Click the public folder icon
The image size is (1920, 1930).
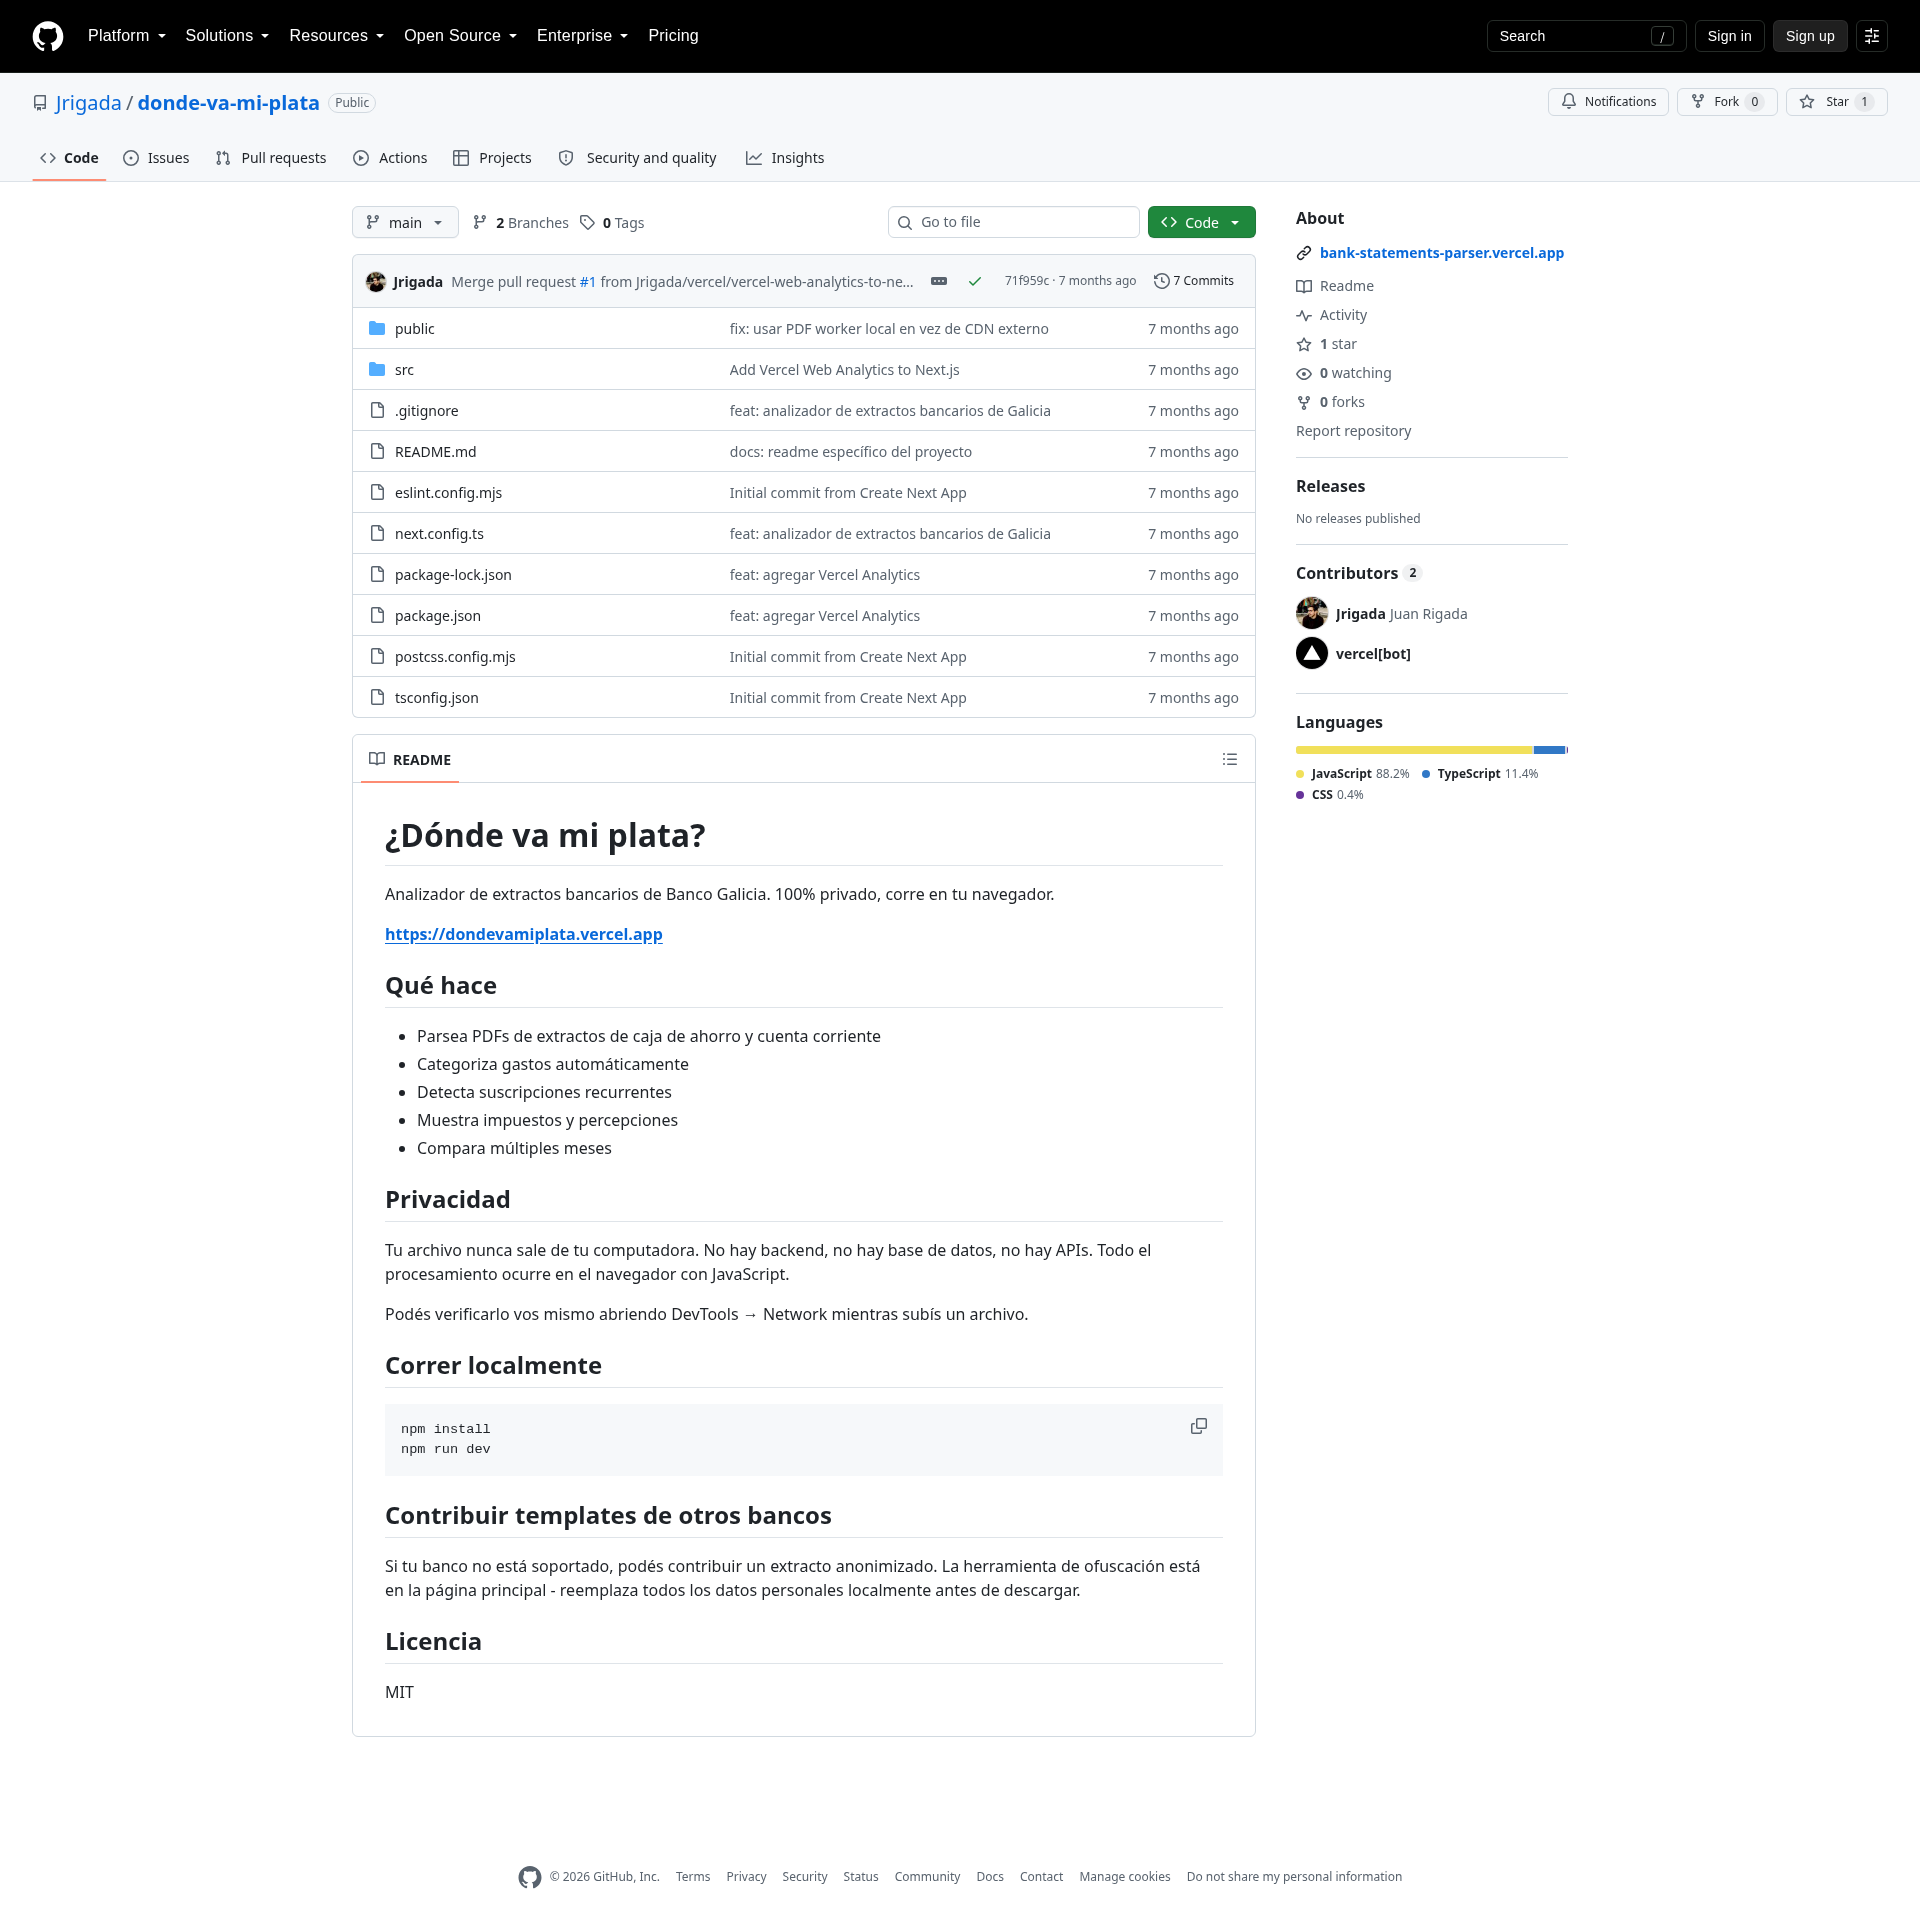tap(377, 329)
